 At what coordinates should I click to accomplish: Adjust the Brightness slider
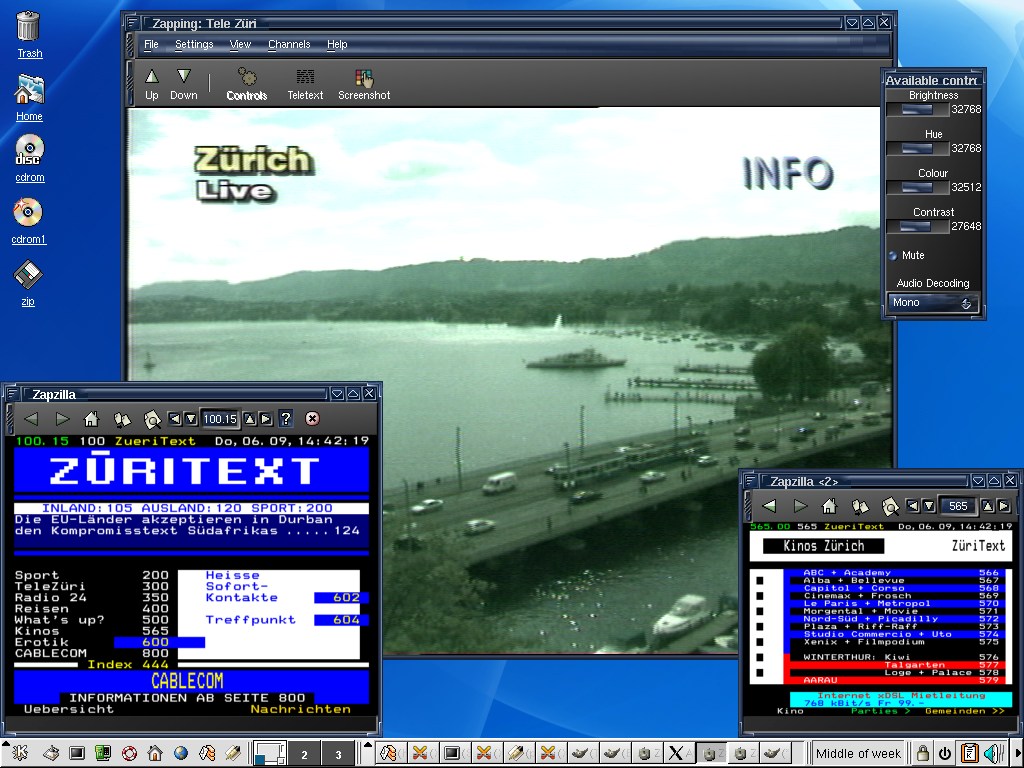click(916, 110)
